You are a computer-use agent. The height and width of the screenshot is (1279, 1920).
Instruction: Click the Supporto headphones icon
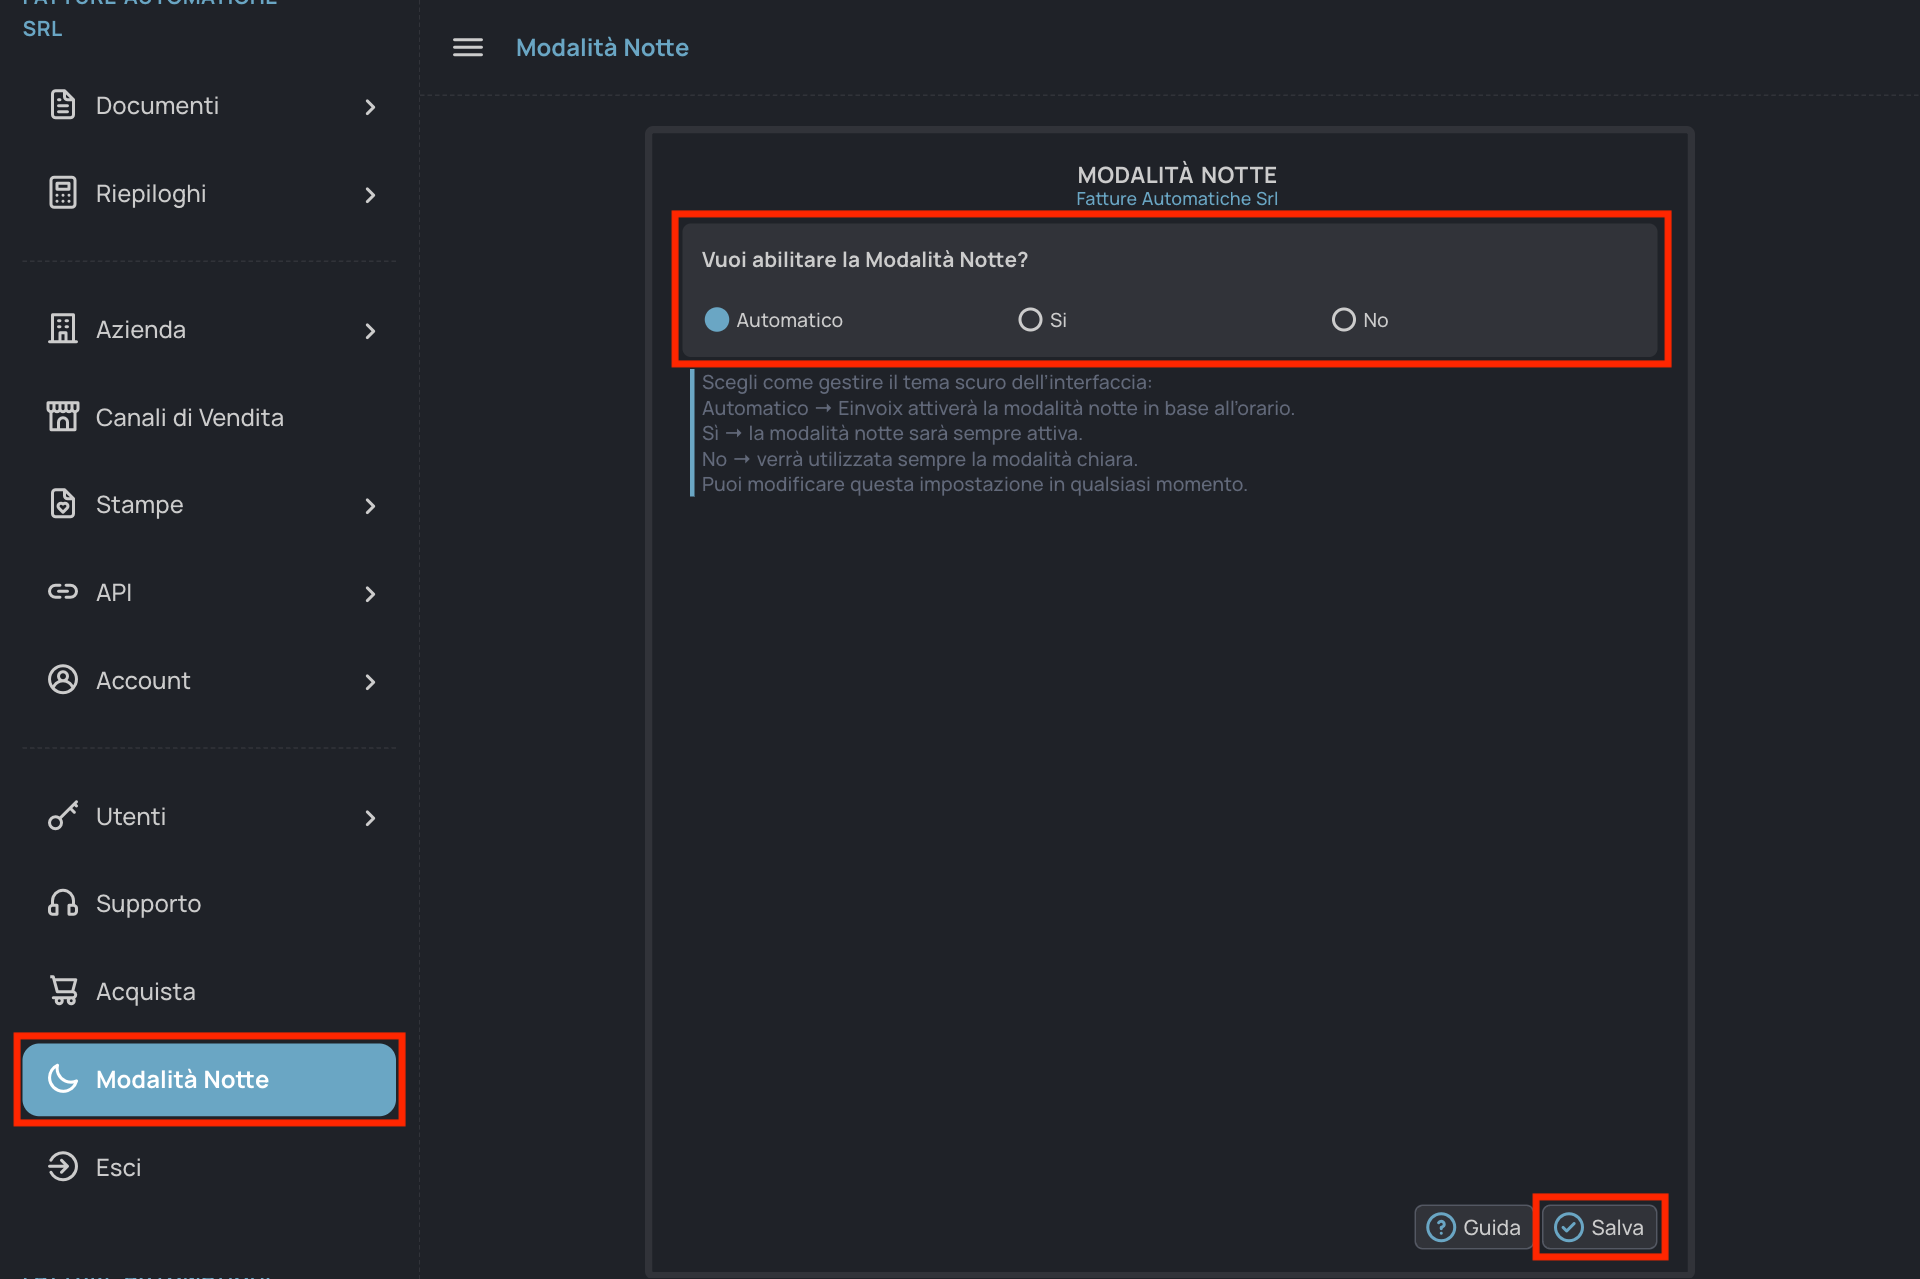(x=62, y=903)
